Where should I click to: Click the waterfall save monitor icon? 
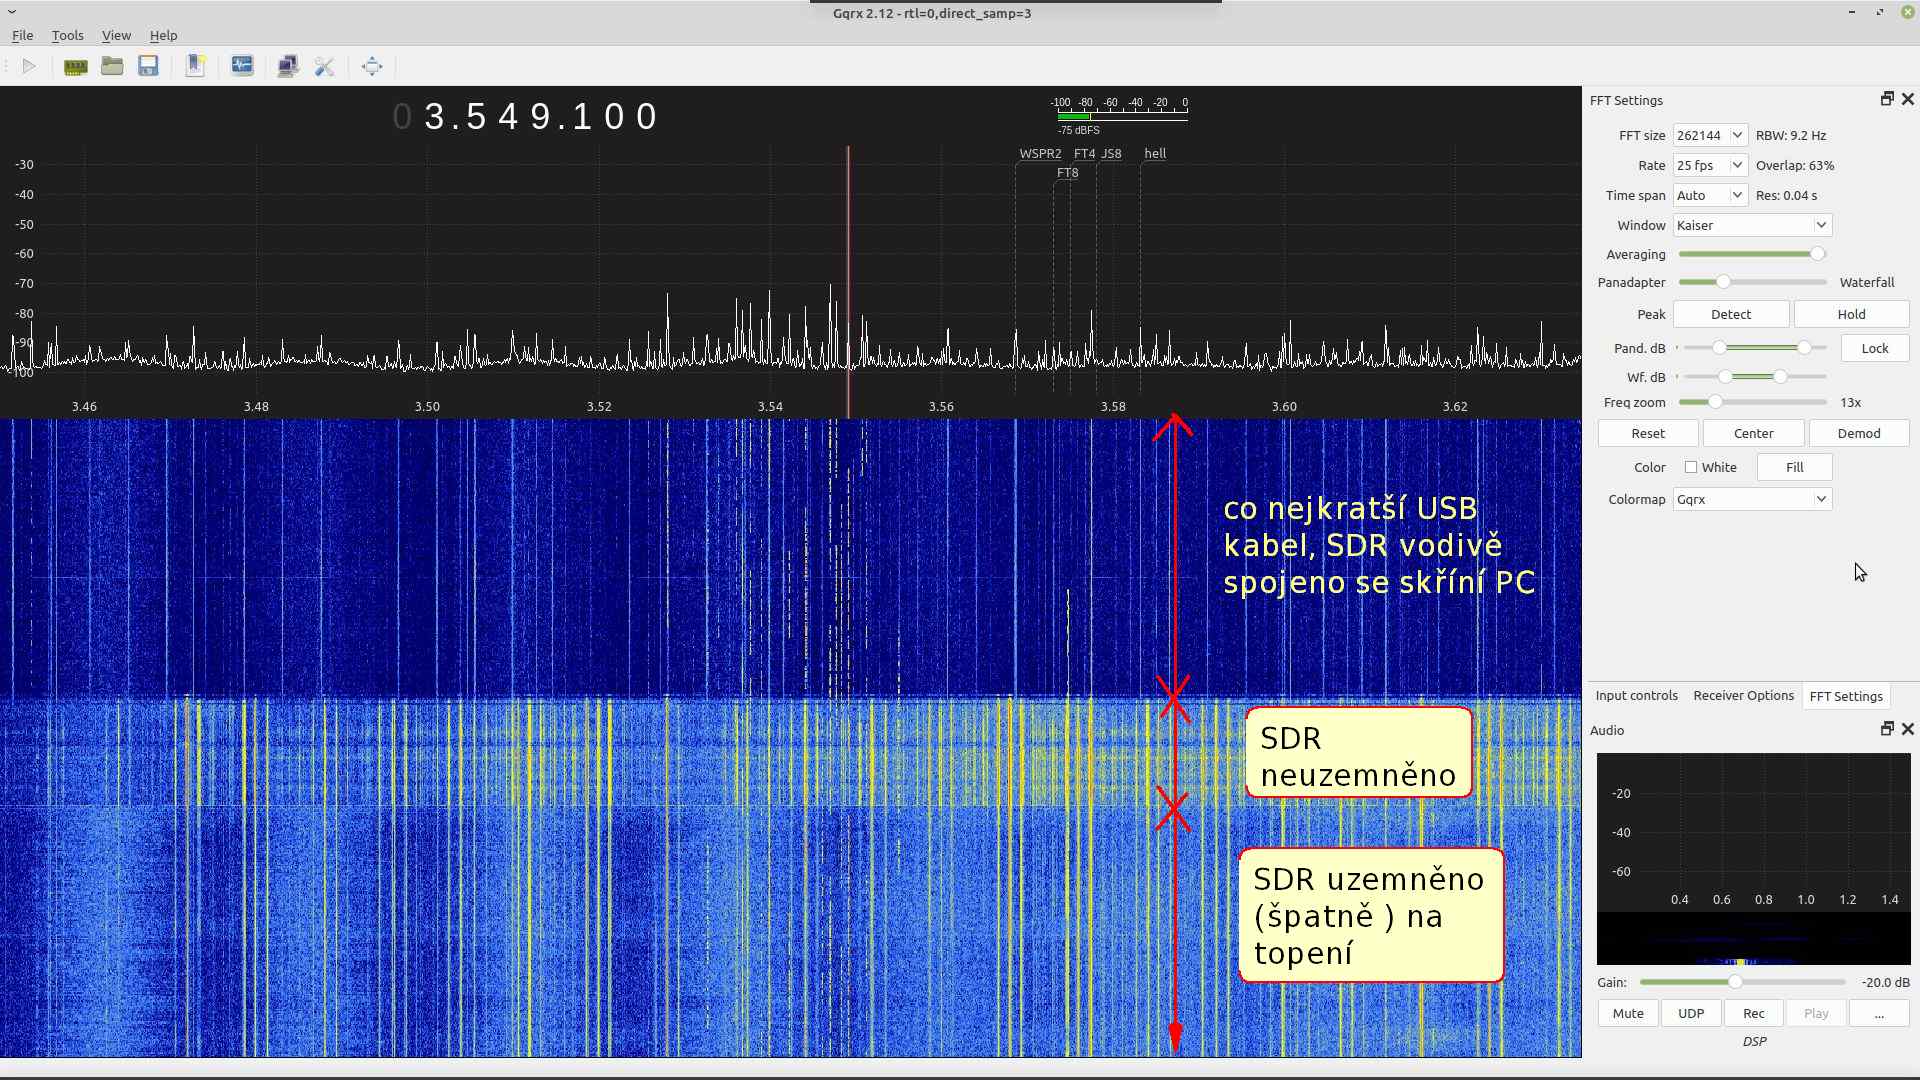point(242,66)
